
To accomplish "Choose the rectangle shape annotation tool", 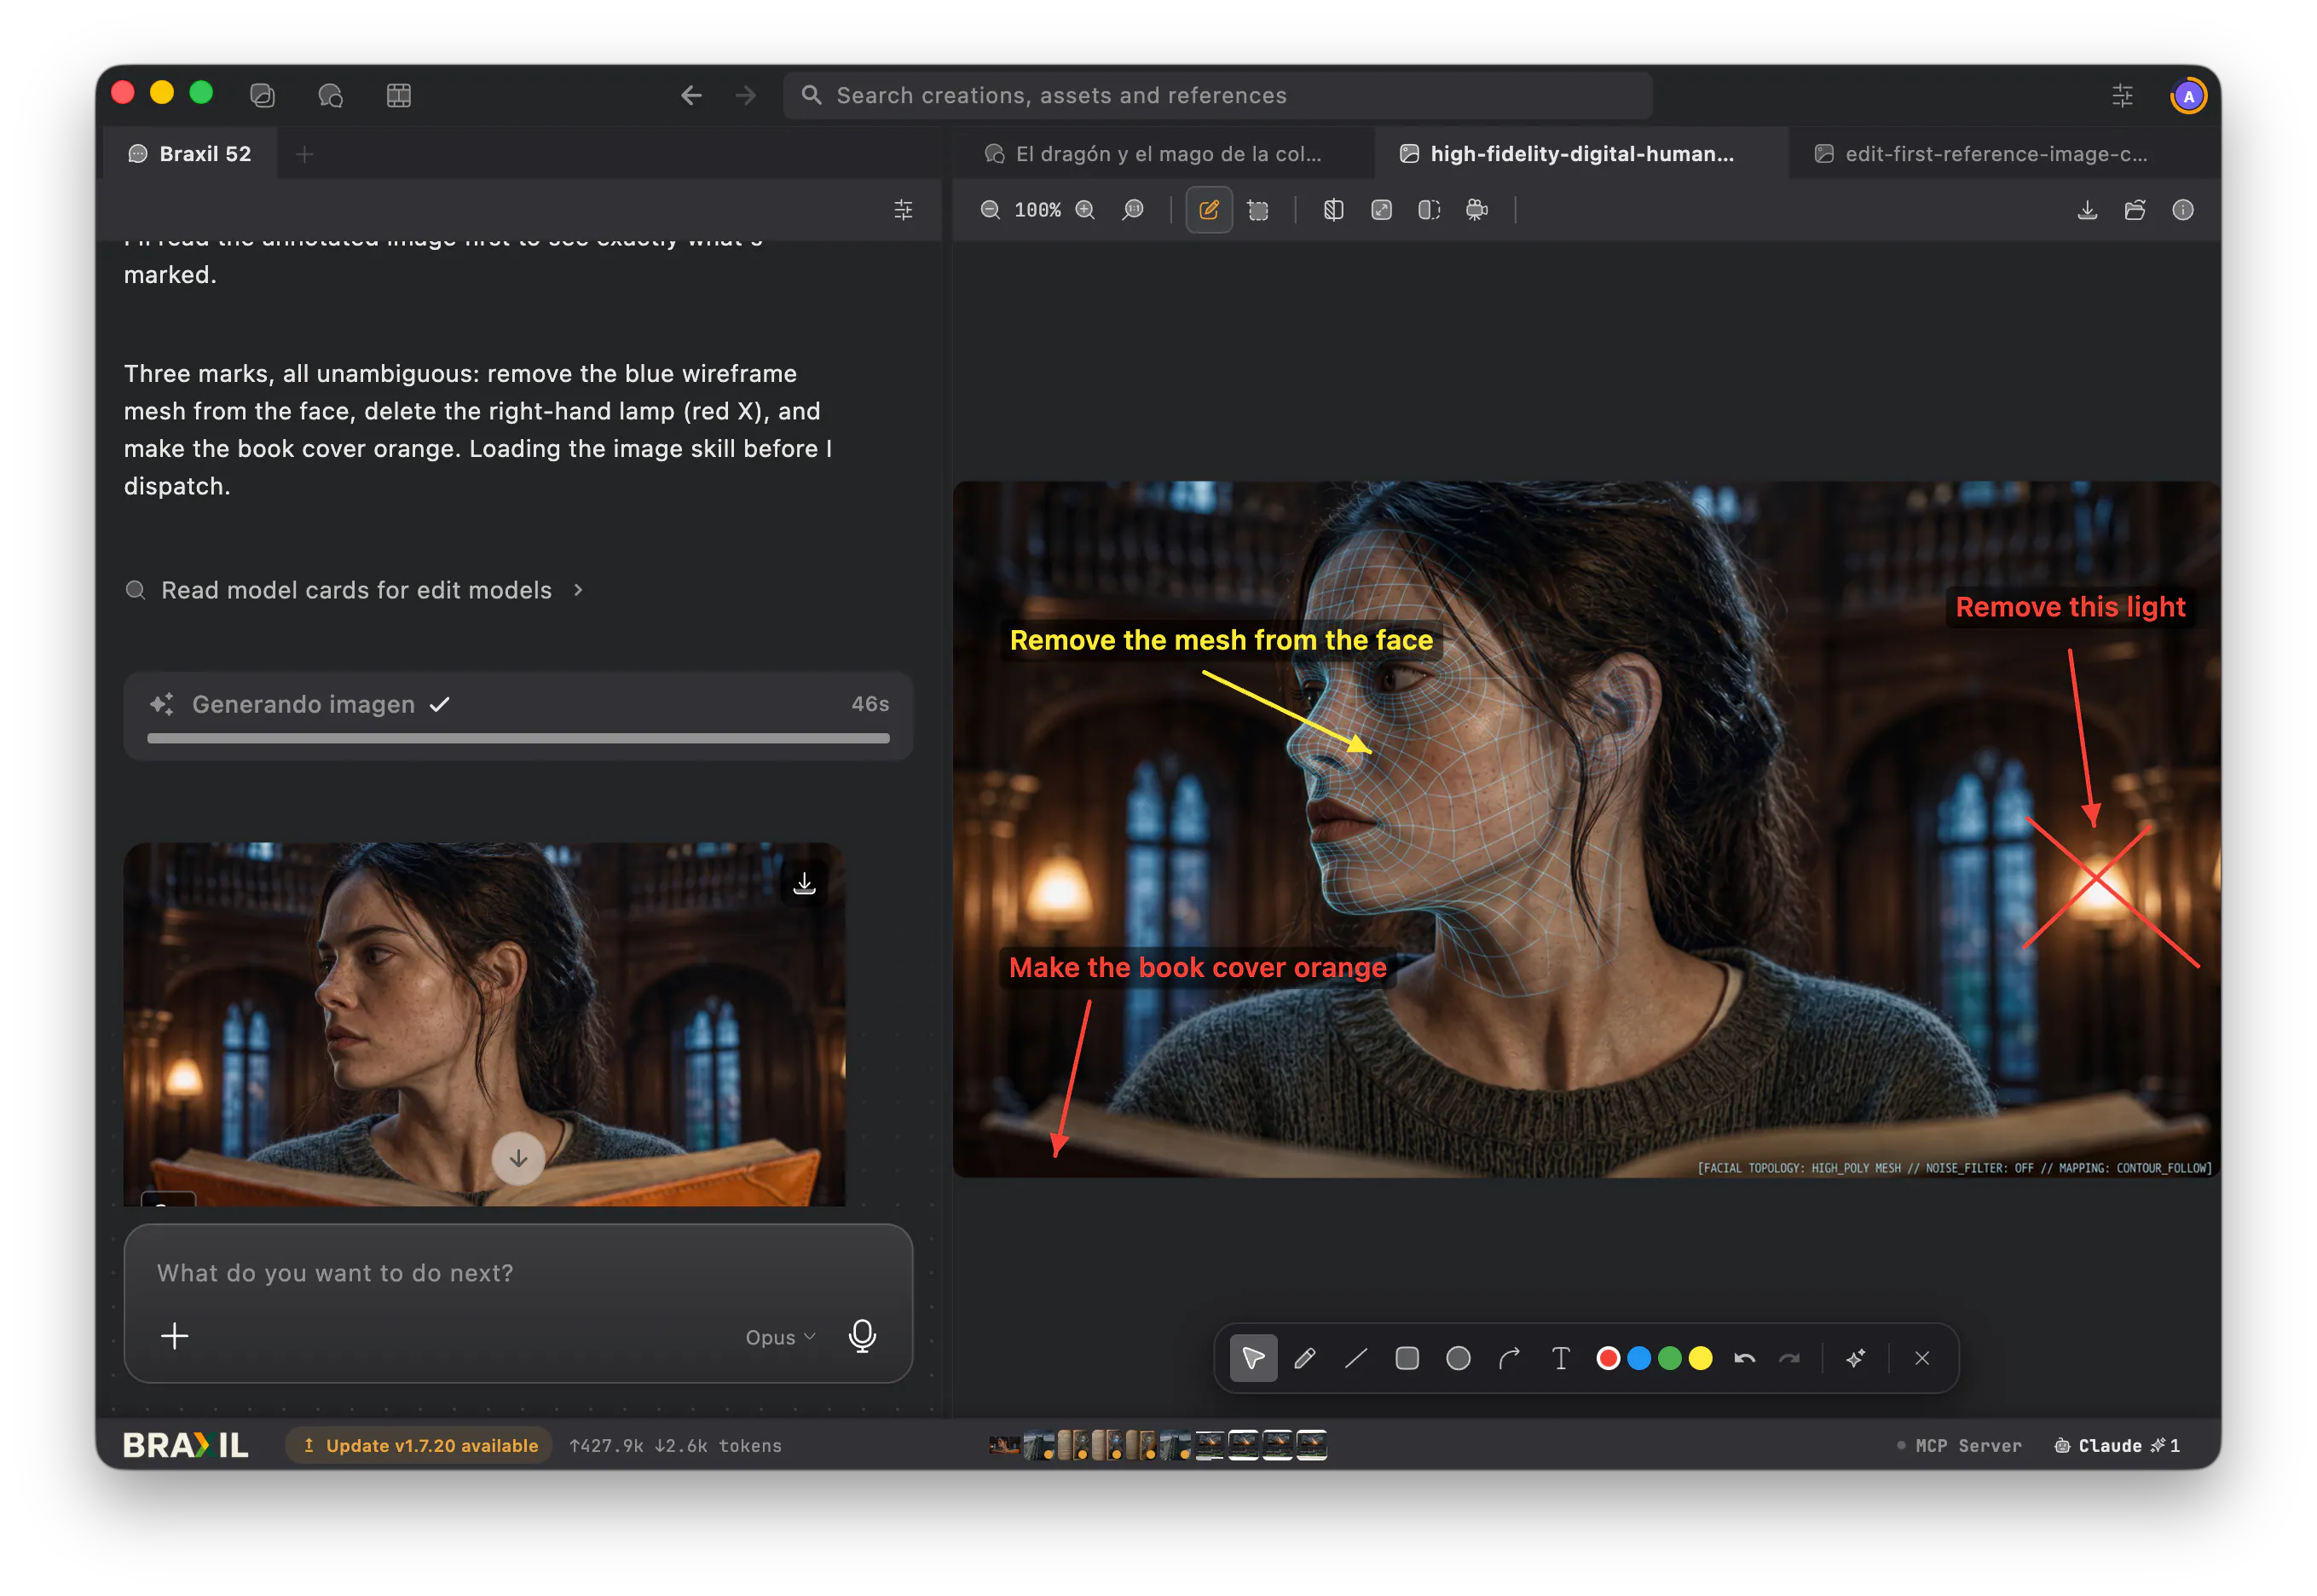I will pos(1406,1358).
